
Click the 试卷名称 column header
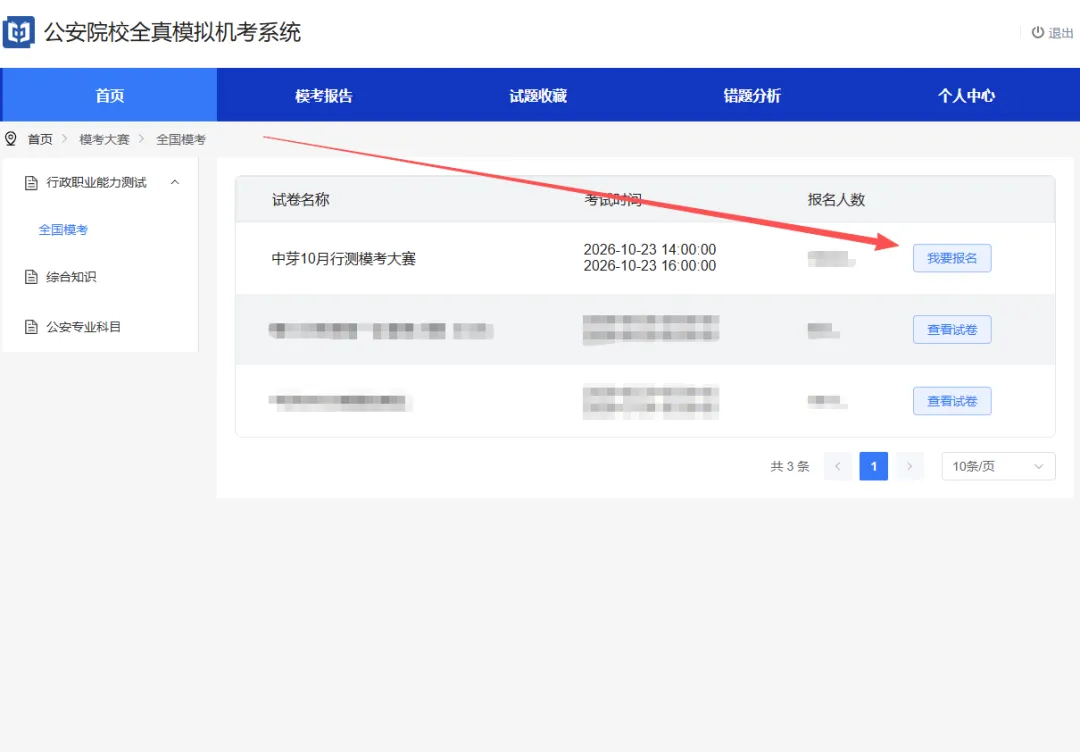tap(301, 200)
